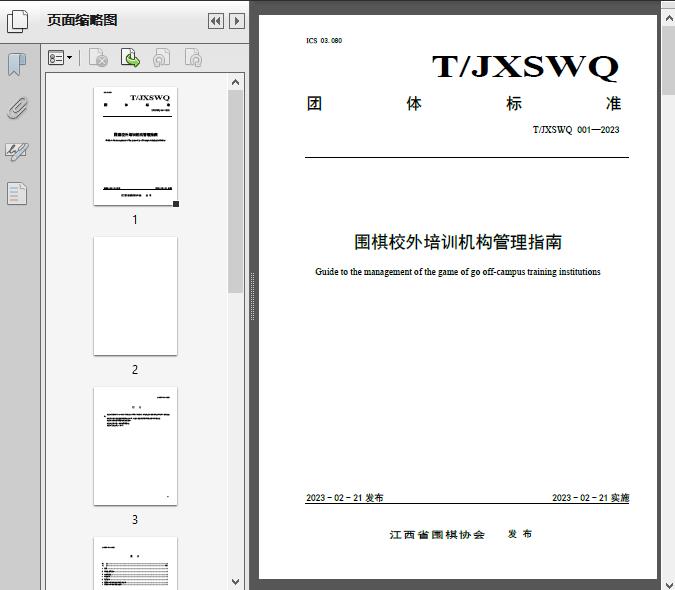The height and width of the screenshot is (590, 675).
Task: Collapse the thumbnail pane with double arrows
Action: click(216, 21)
